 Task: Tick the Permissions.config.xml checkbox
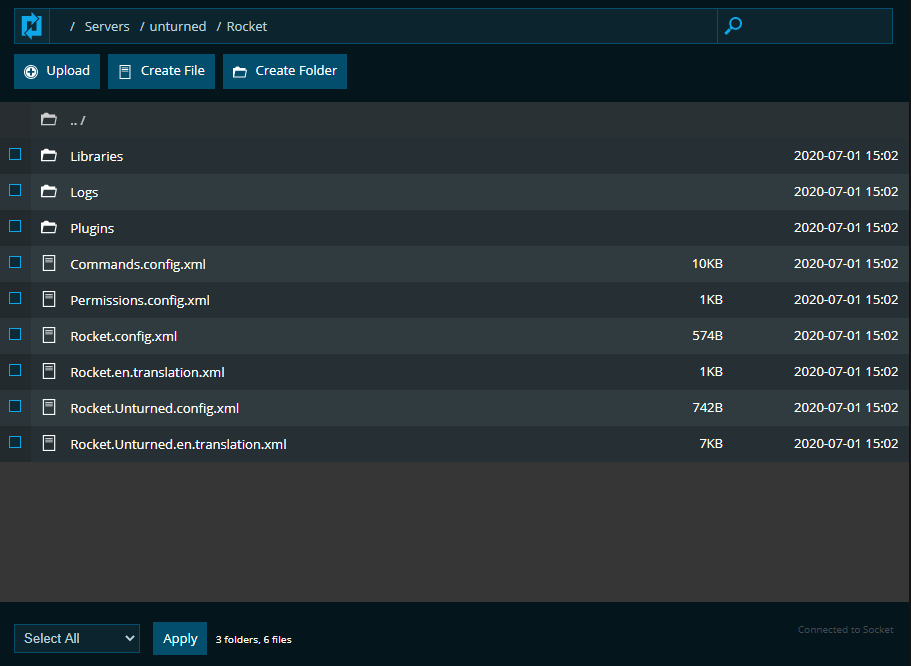click(15, 298)
